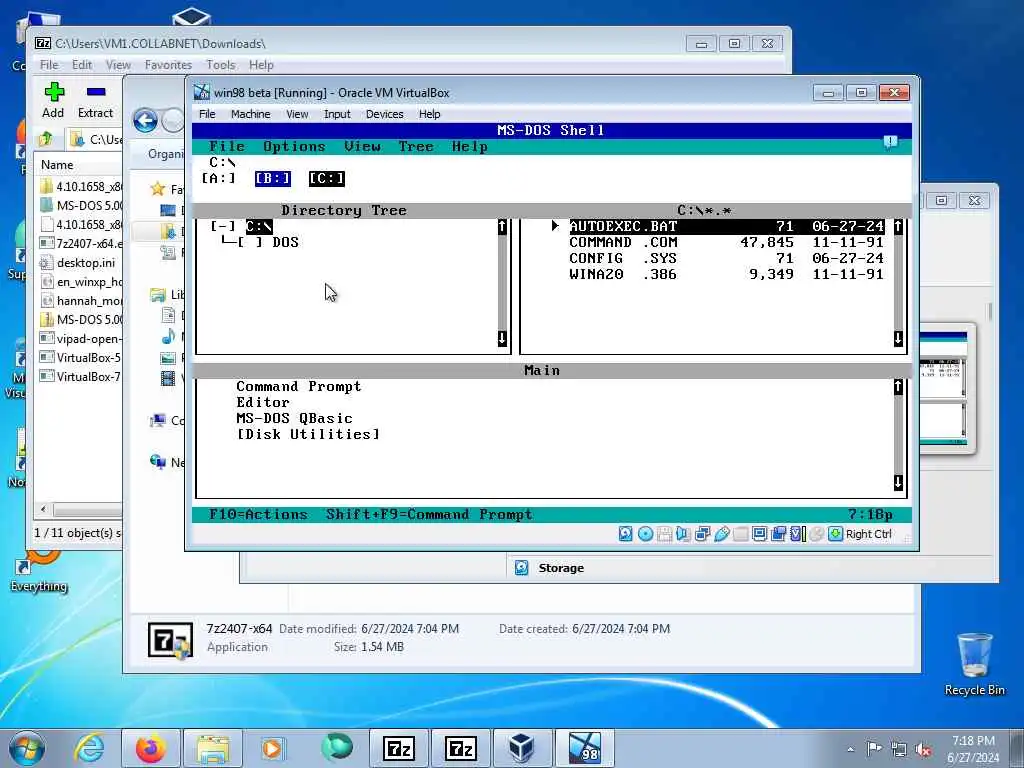This screenshot has width=1024, height=768.
Task: Click the Extract button in 7-Zip
Action: click(95, 100)
